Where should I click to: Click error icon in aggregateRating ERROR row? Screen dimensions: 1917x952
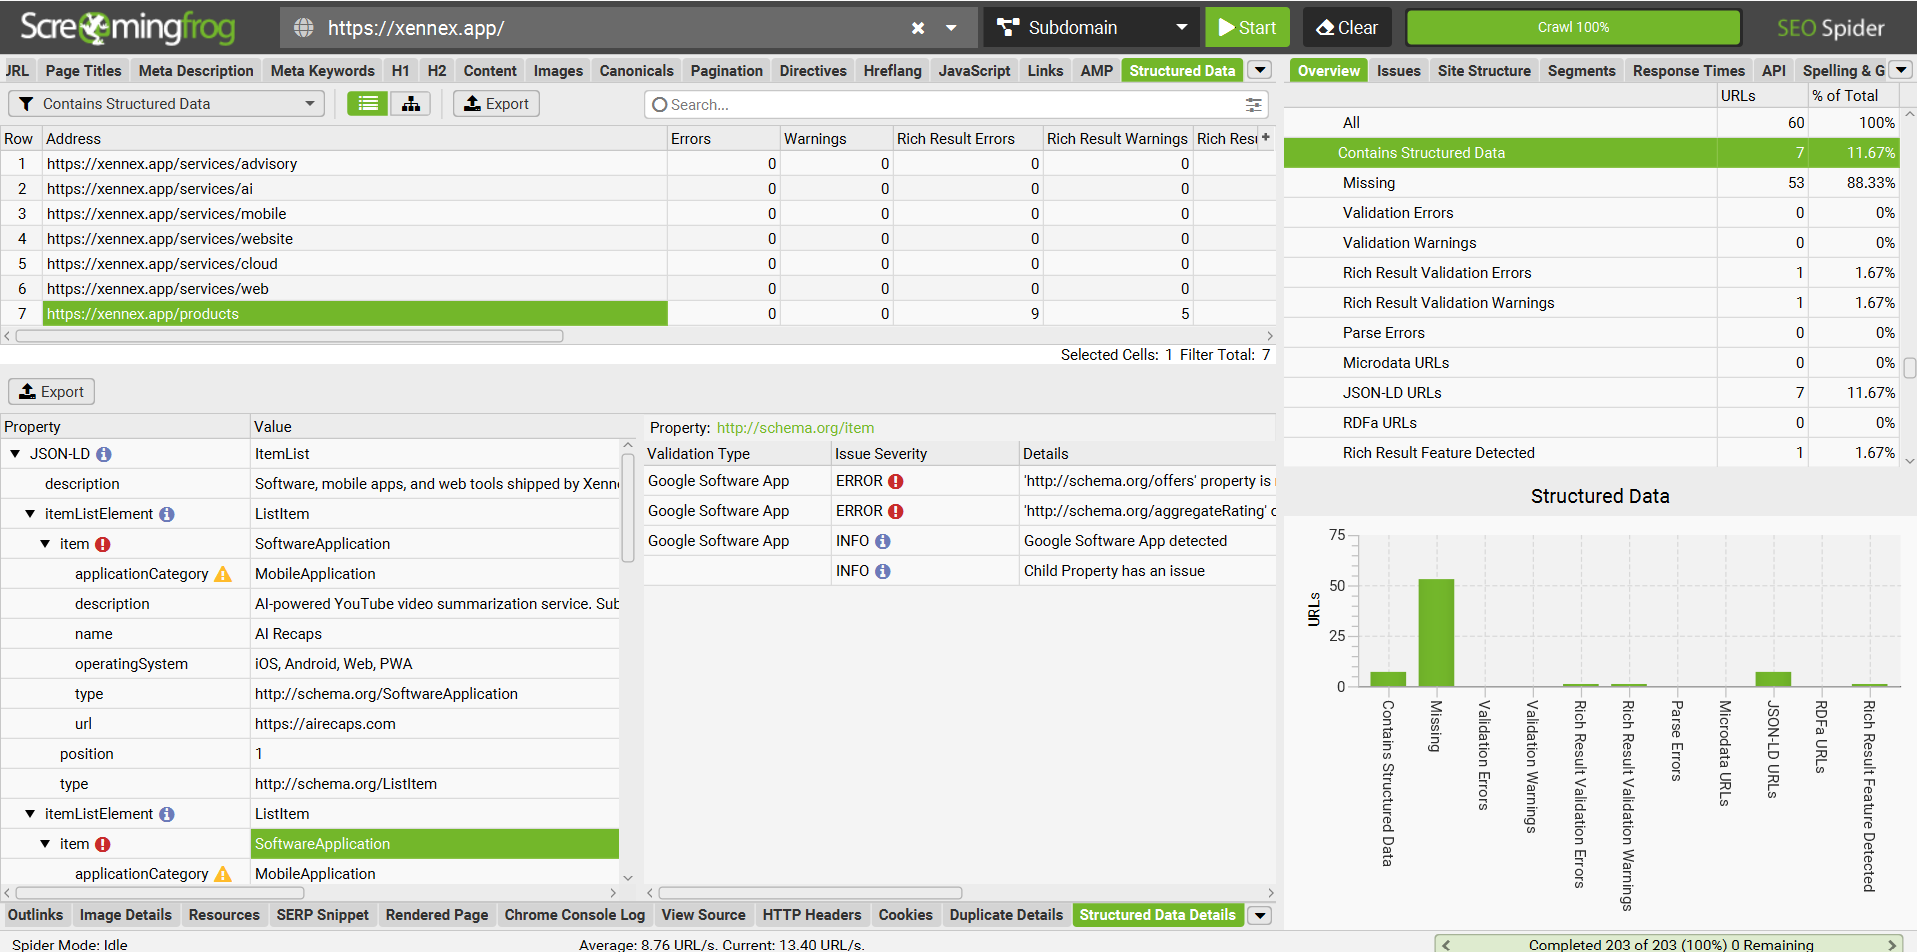tap(896, 511)
